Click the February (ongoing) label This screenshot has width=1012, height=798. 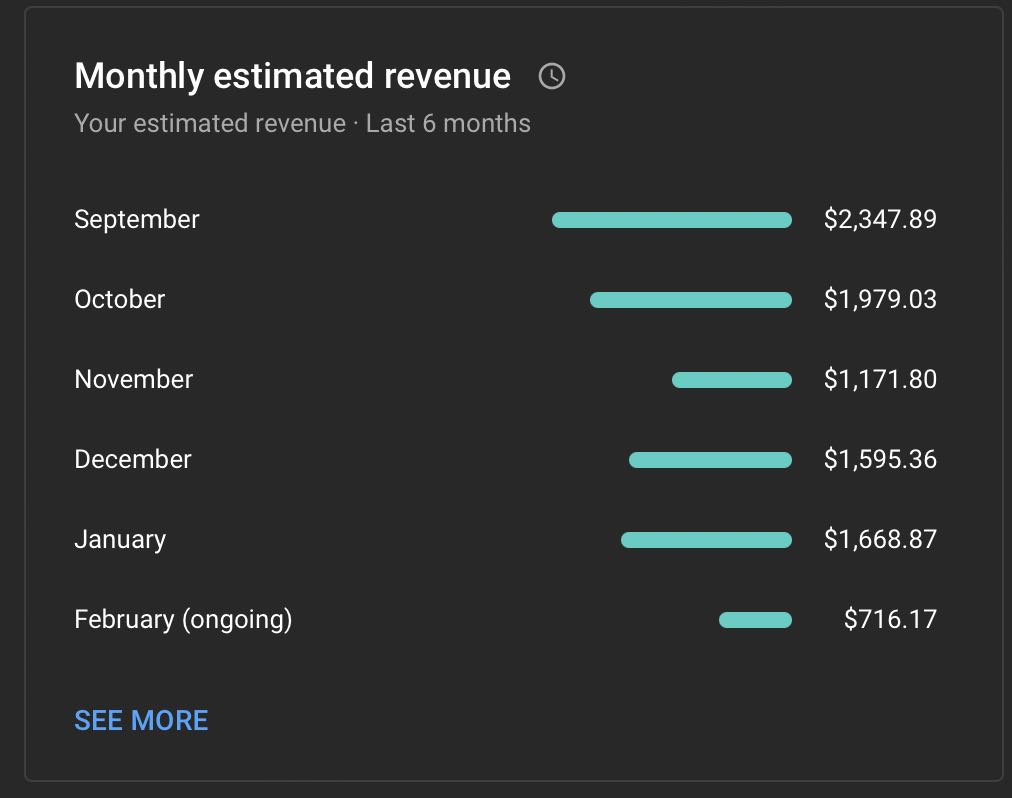(183, 620)
